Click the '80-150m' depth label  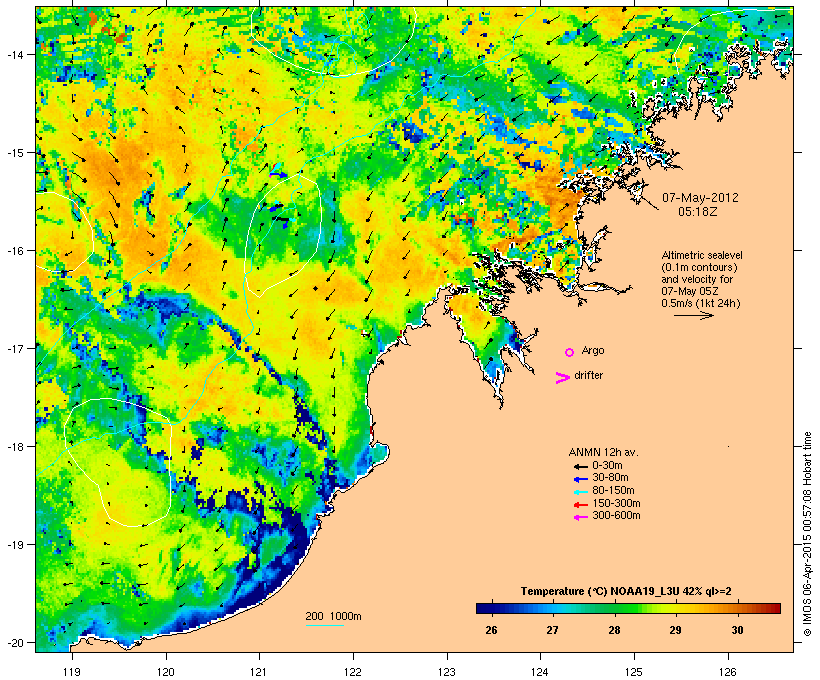(613, 491)
